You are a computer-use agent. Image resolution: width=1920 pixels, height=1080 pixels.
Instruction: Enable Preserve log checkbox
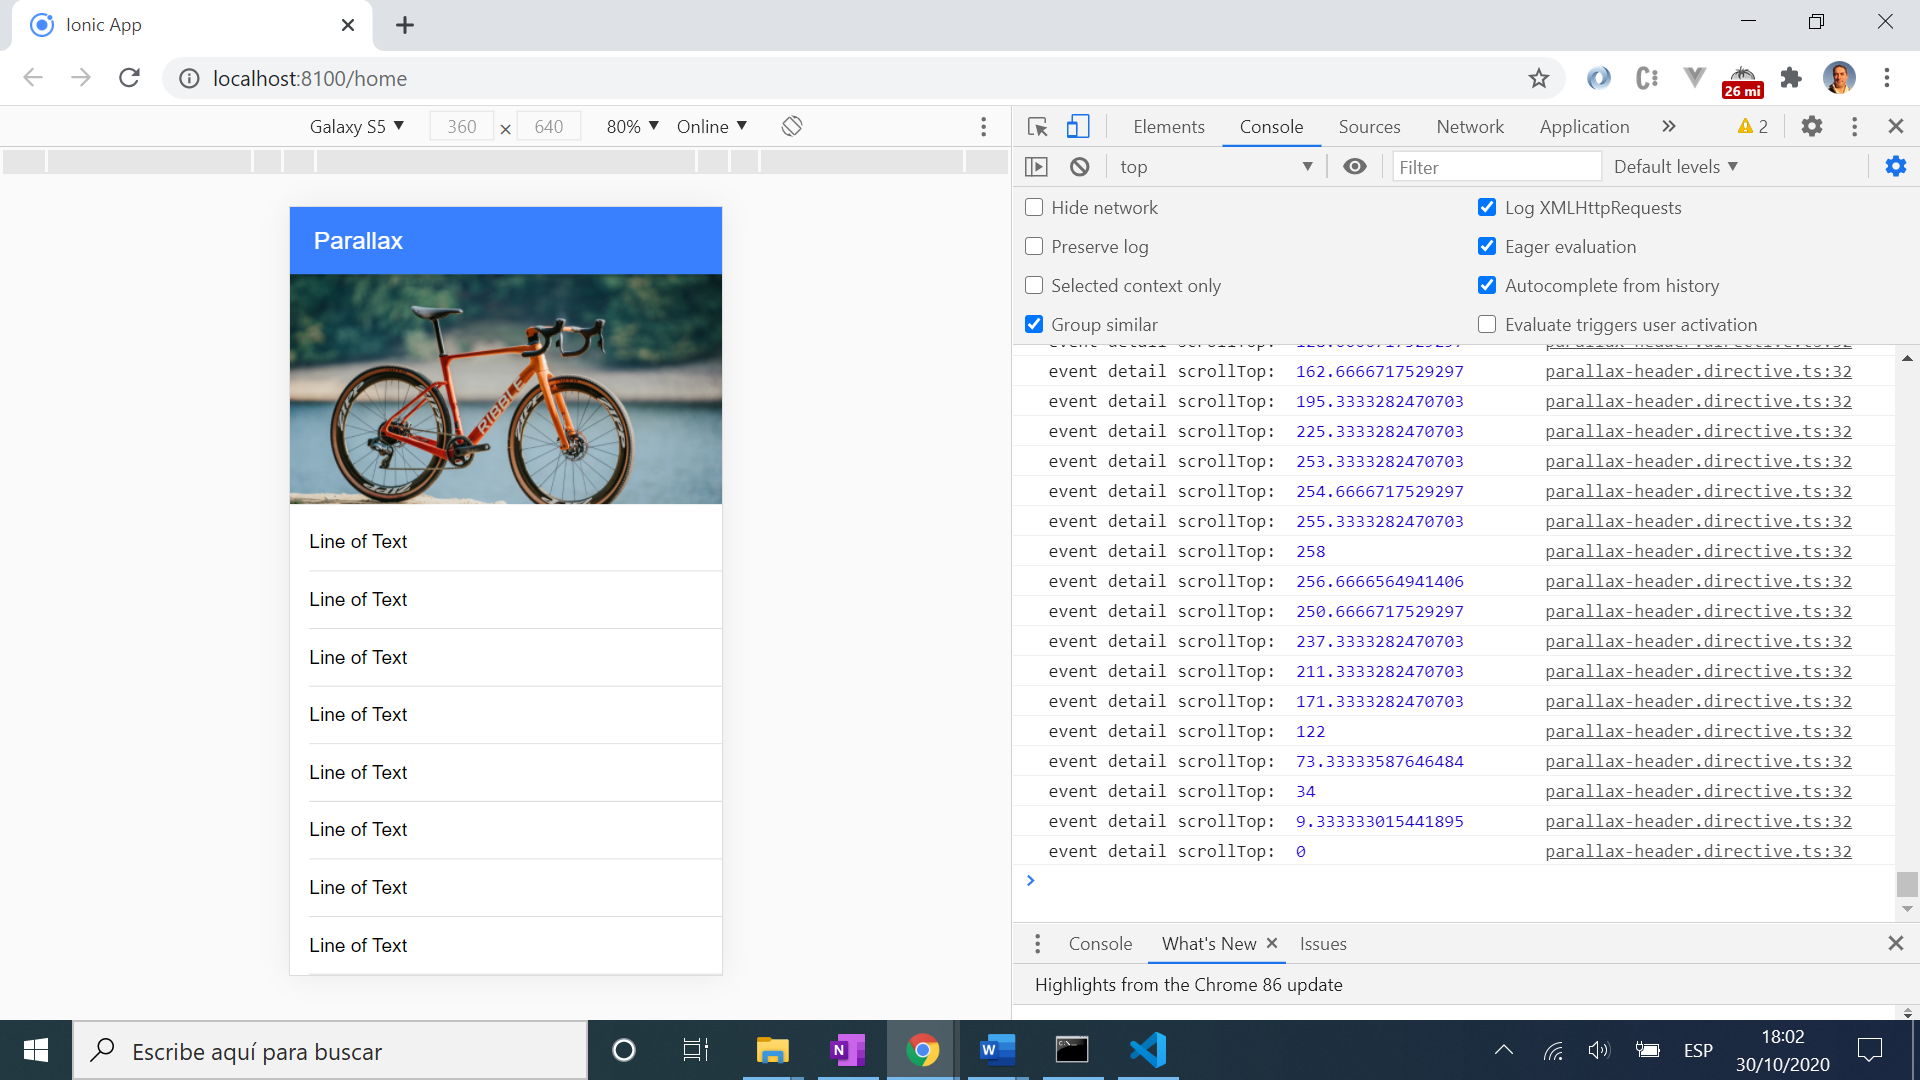tap(1033, 247)
